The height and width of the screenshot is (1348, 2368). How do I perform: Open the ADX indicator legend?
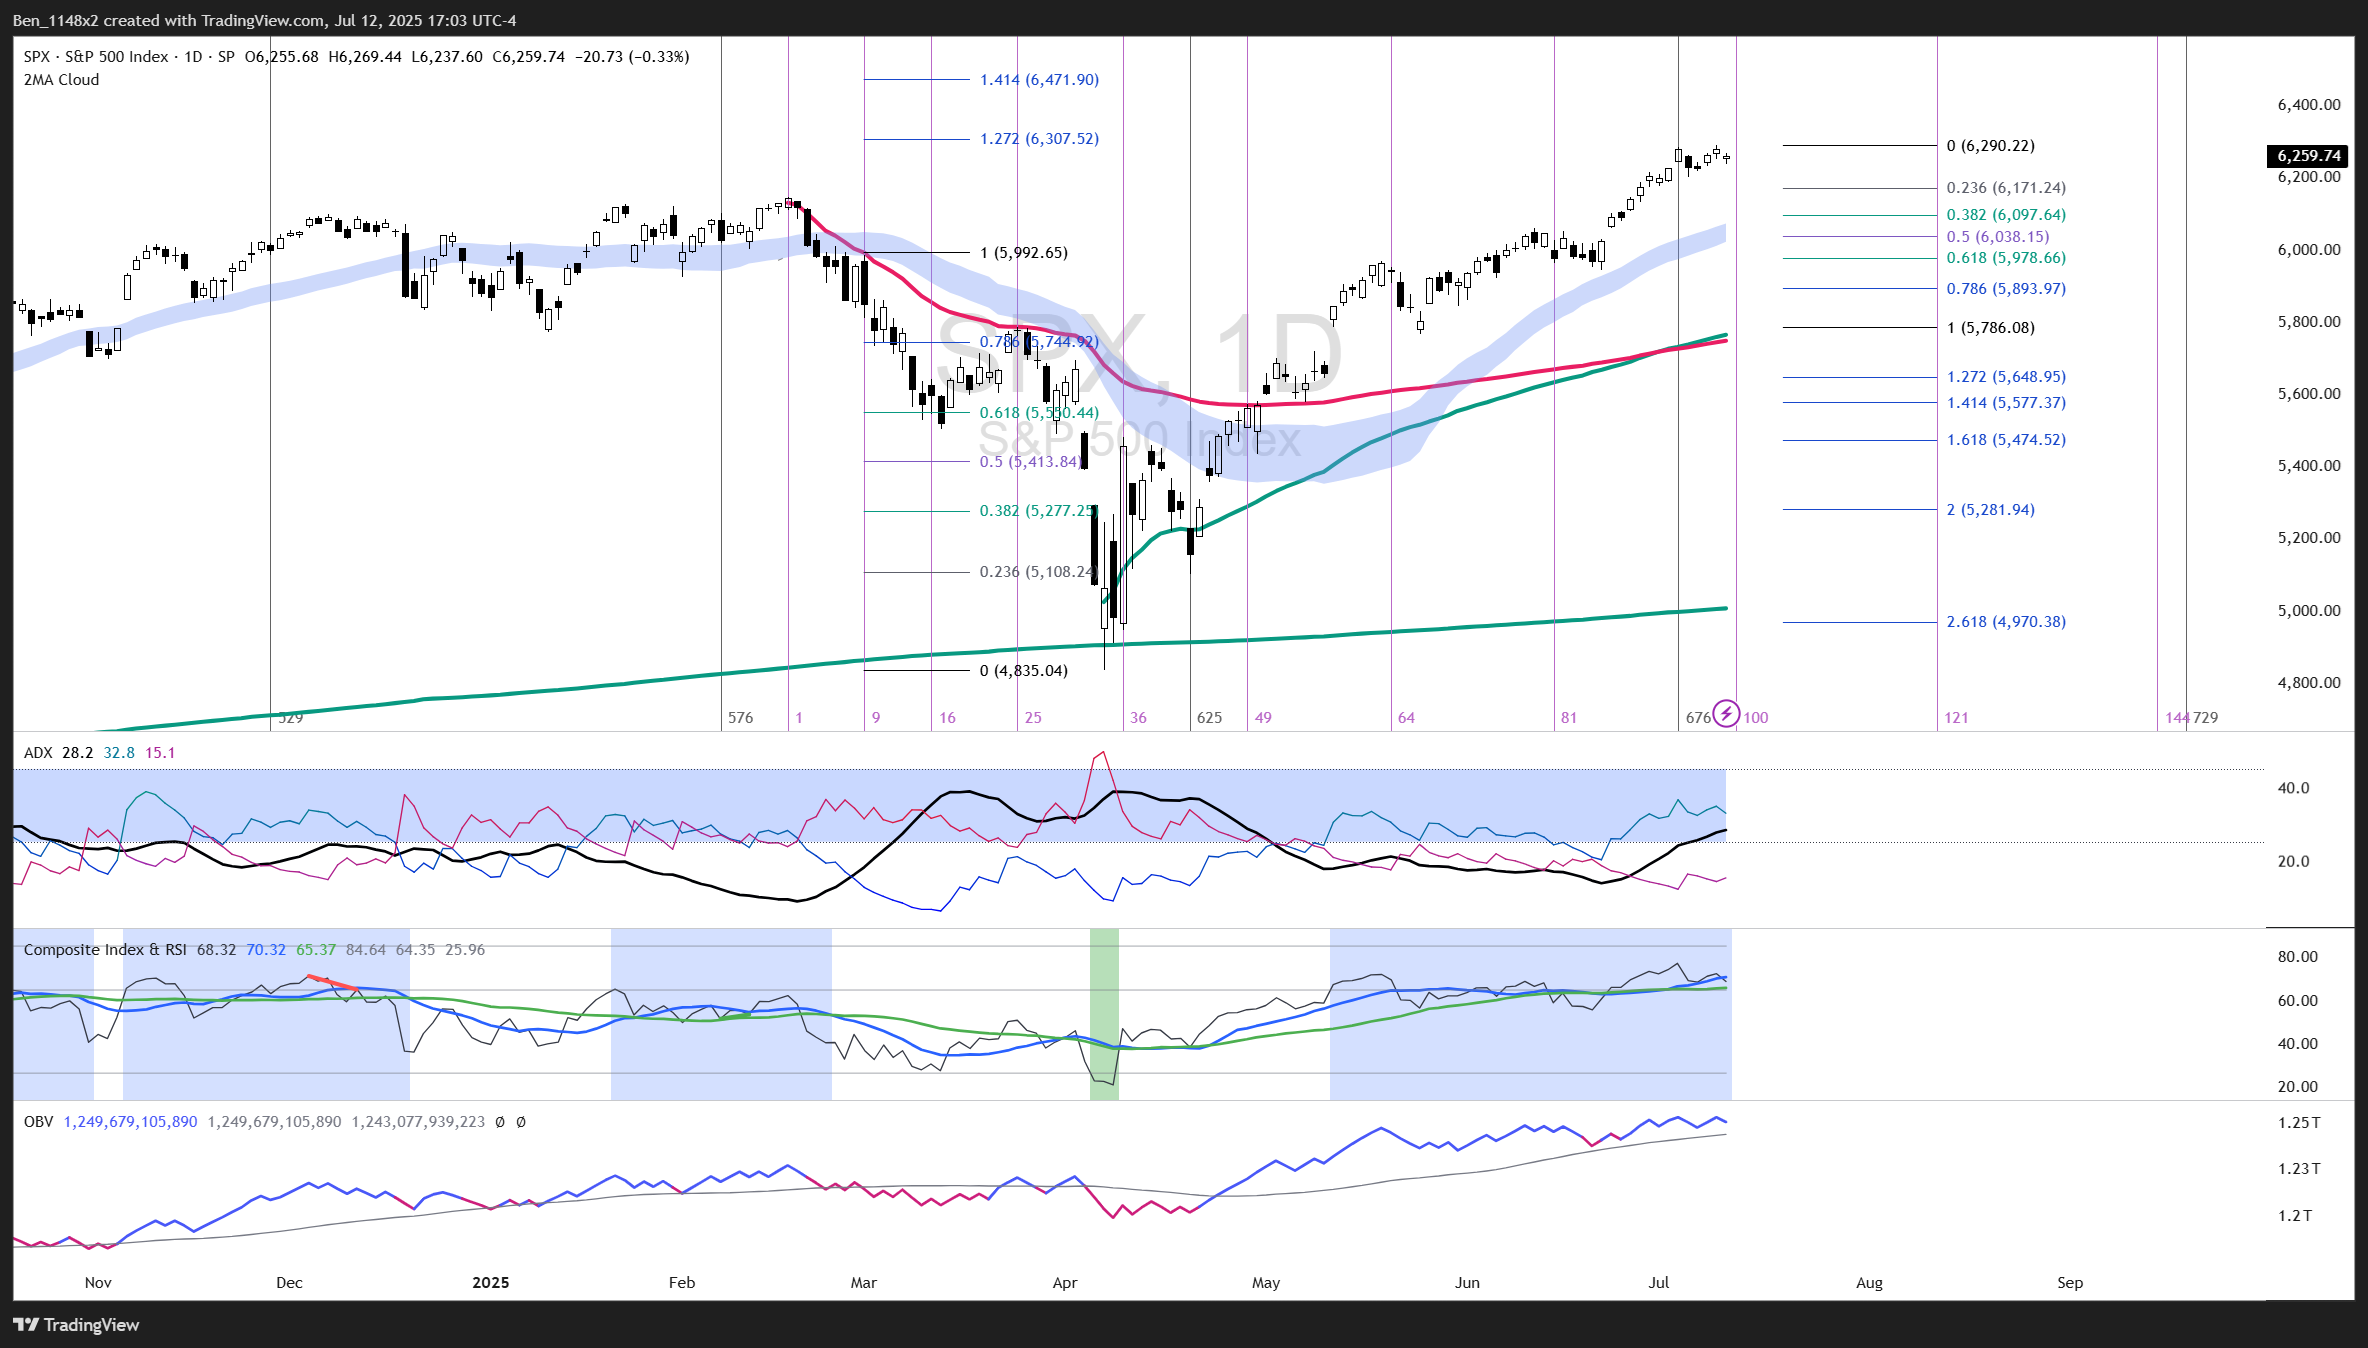[x=38, y=753]
